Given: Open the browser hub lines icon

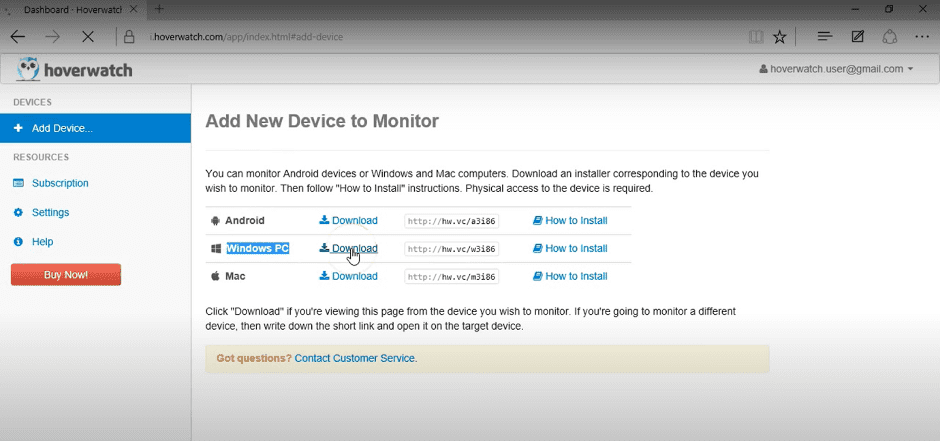Looking at the screenshot, I should coord(825,37).
